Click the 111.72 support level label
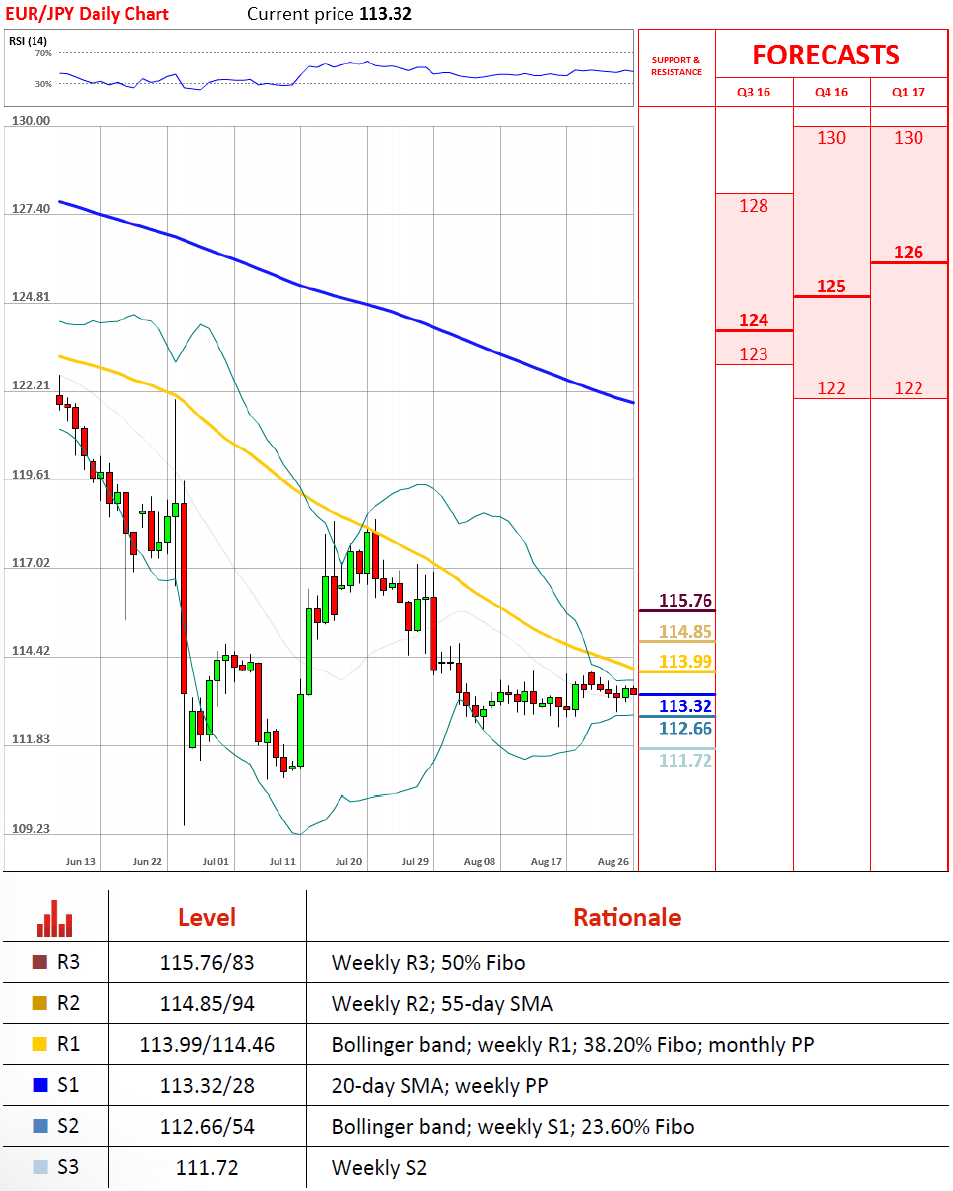This screenshot has height=1191, width=953. click(685, 760)
